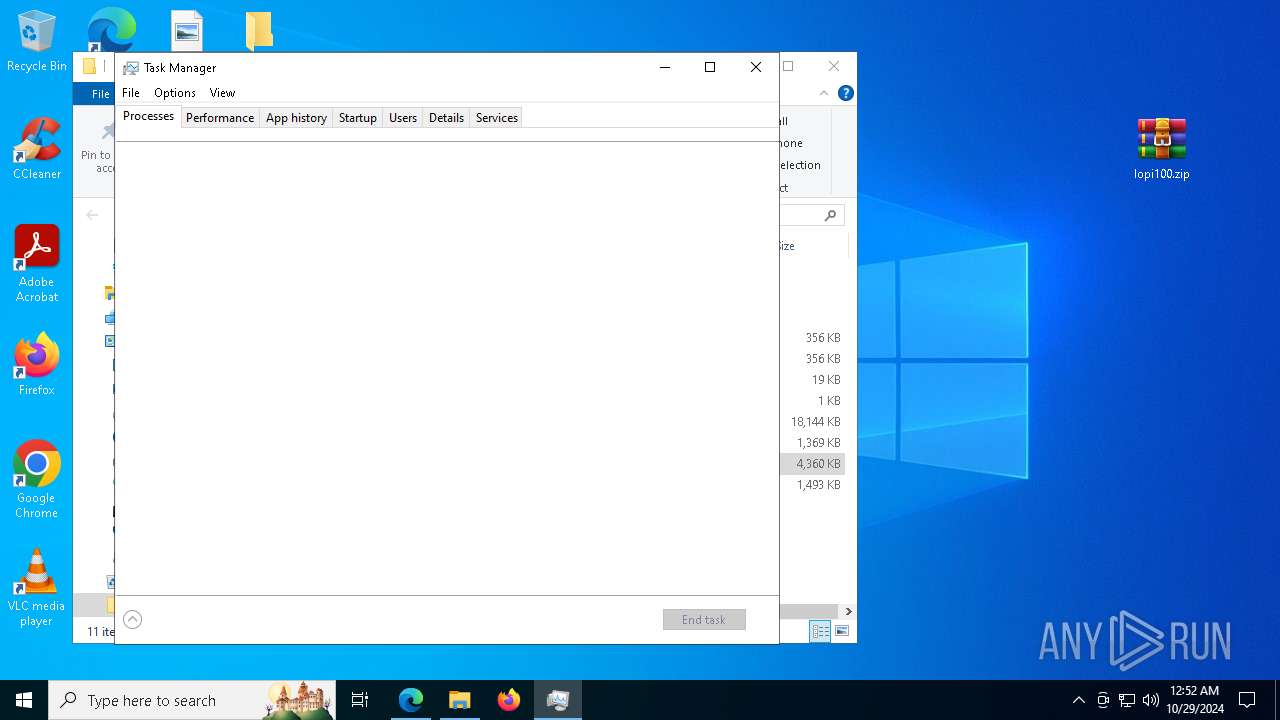Viewport: 1280px width, 720px height.
Task: Open Adobe Acrobat desktop shortcut
Action: tap(36, 264)
